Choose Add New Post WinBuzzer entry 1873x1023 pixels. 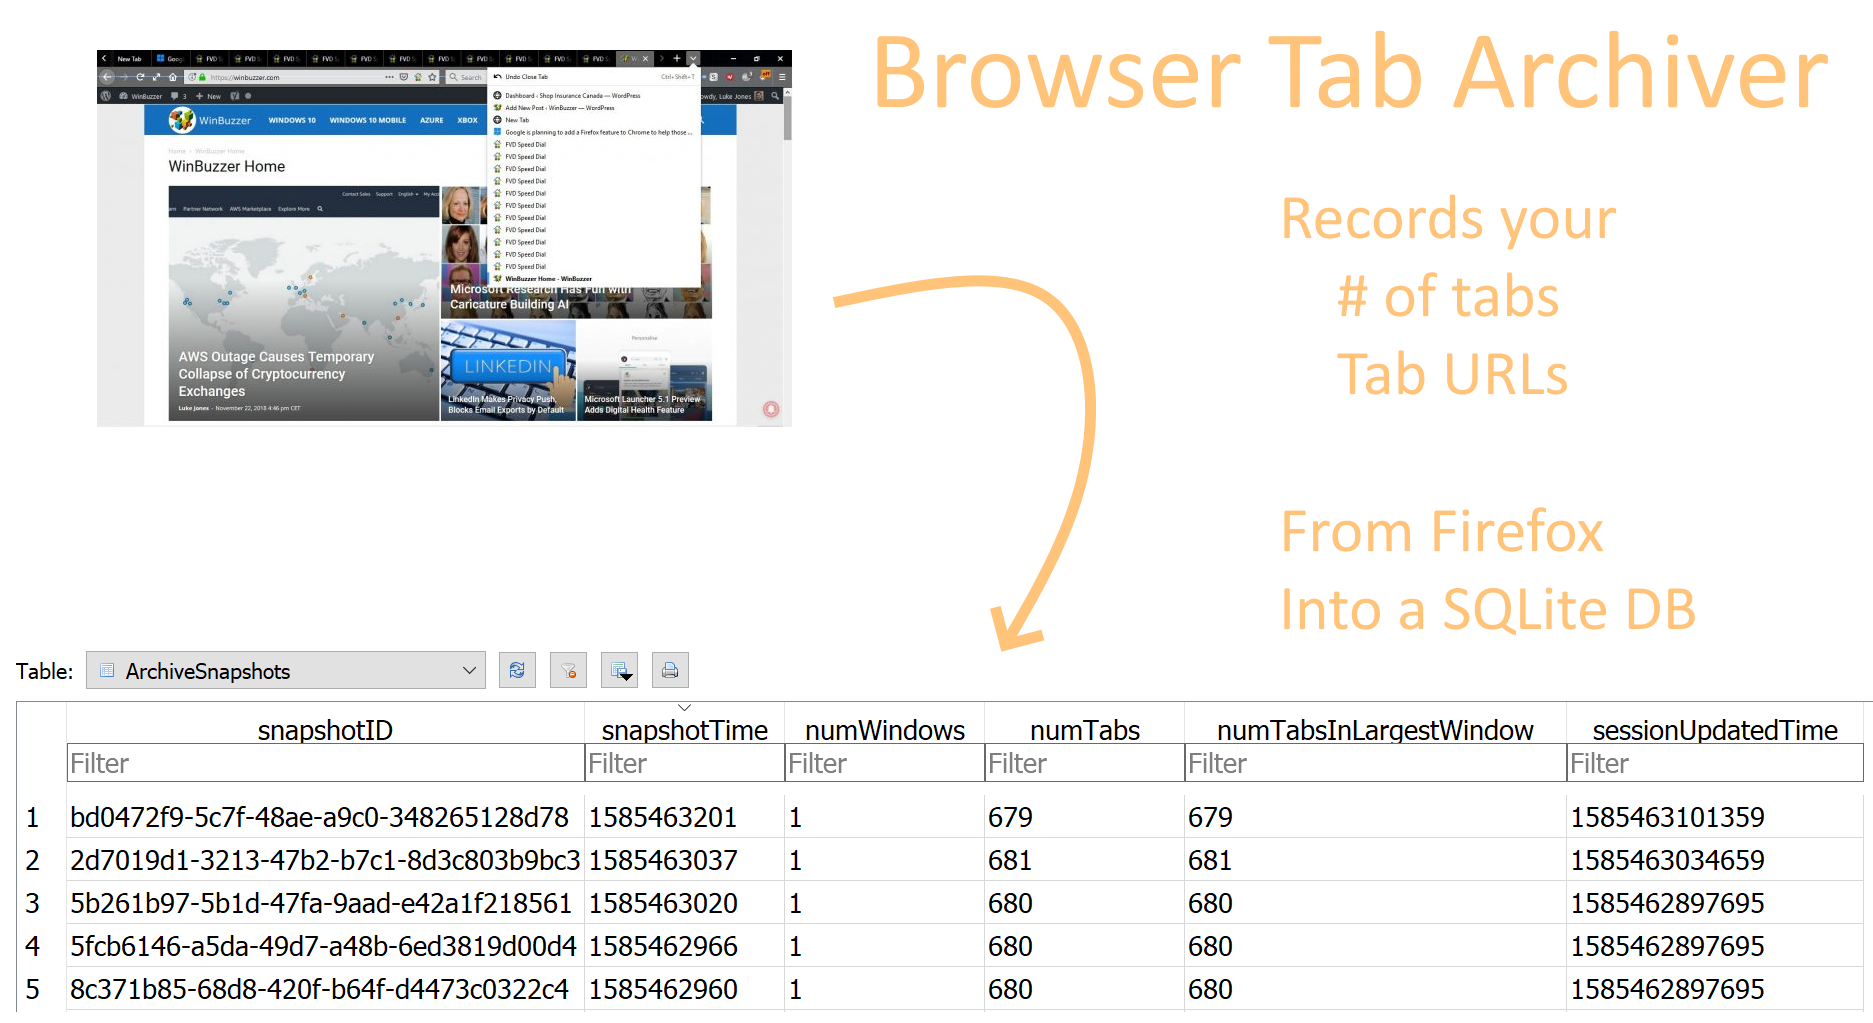point(594,108)
